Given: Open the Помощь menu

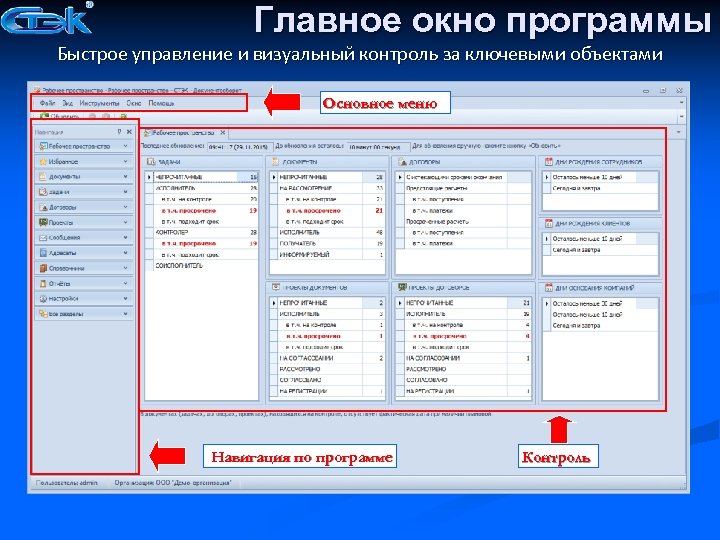Looking at the screenshot, I should coord(161,103).
